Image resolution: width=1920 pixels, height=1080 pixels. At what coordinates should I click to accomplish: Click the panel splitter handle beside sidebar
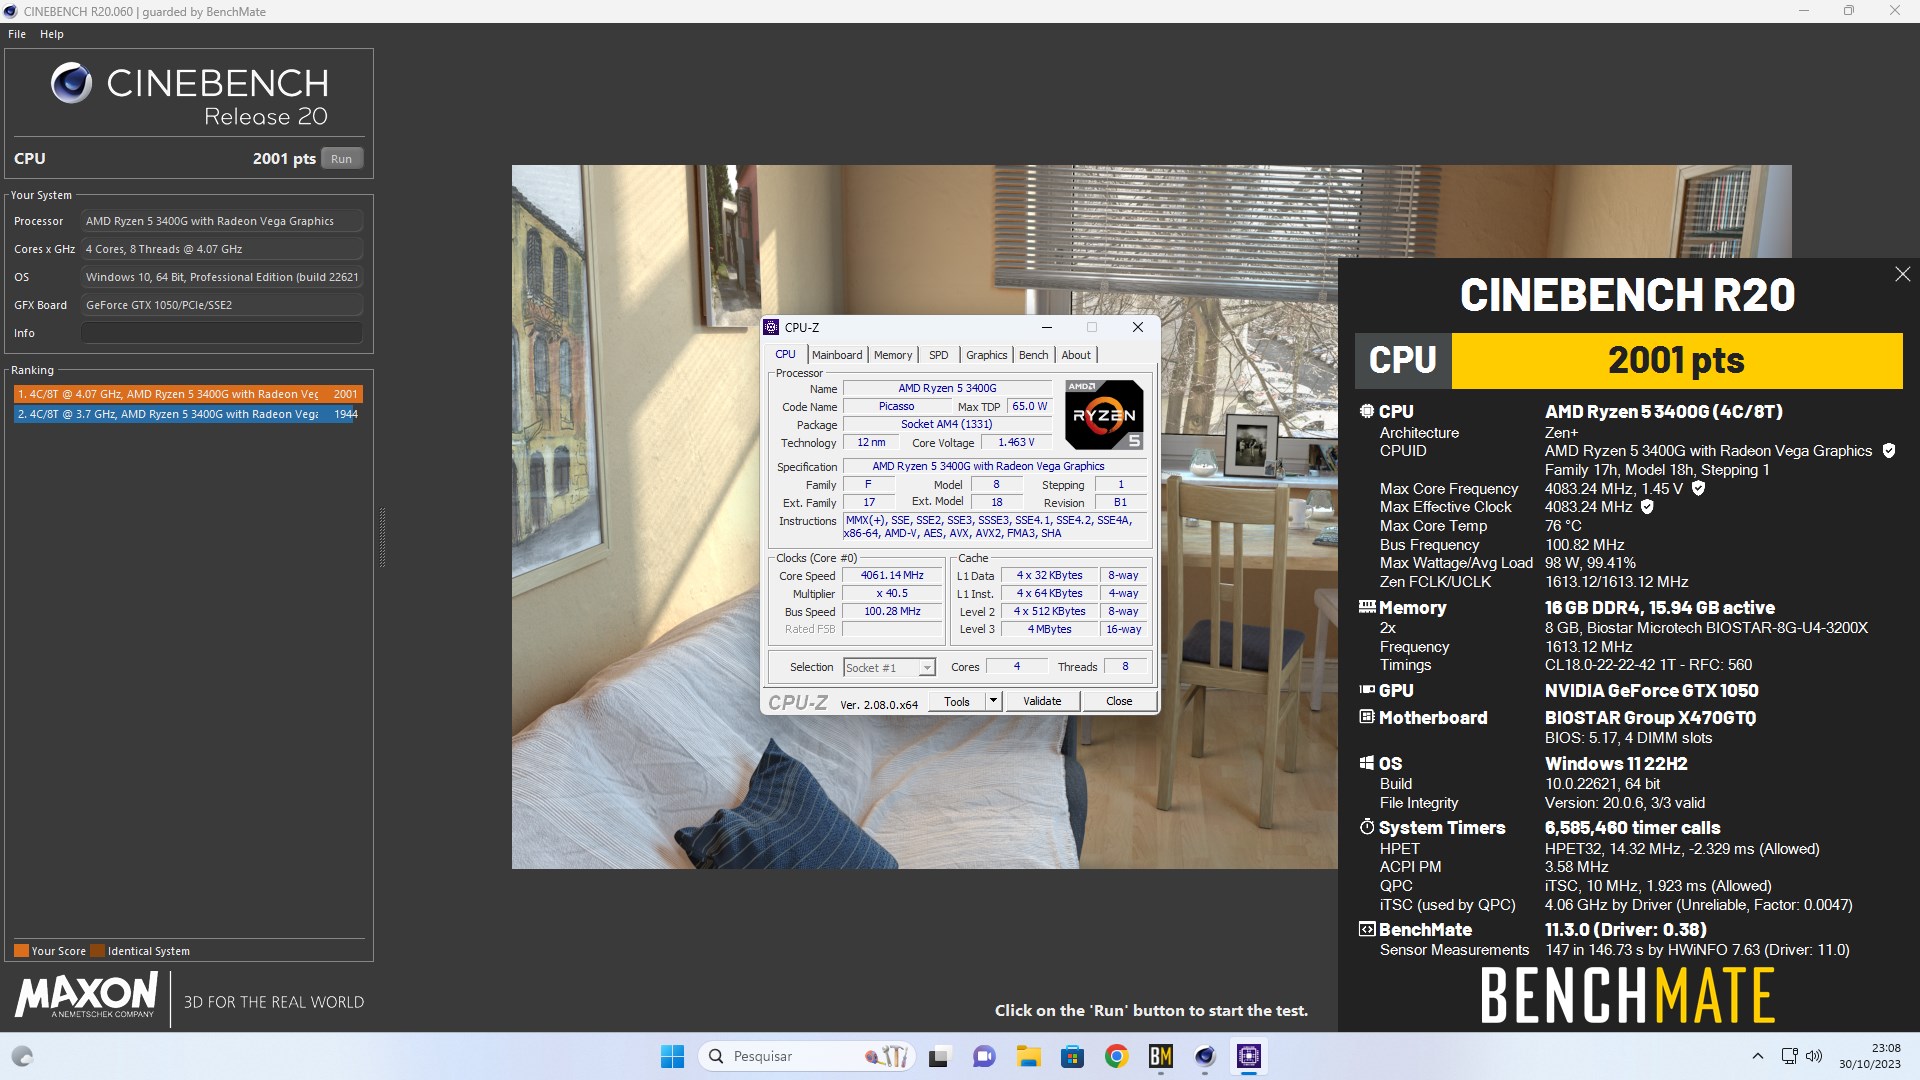(x=382, y=538)
